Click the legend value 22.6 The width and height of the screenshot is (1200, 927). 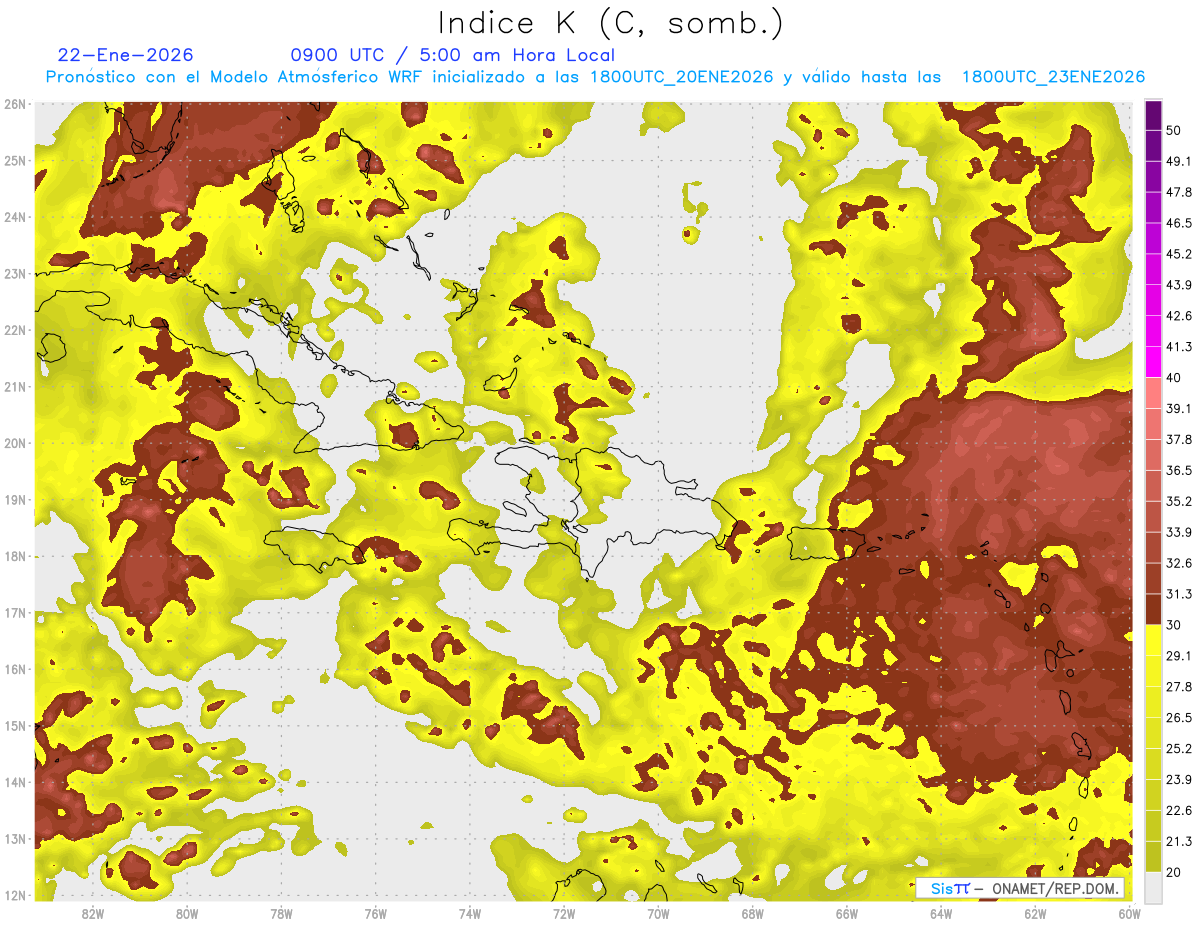1179,810
